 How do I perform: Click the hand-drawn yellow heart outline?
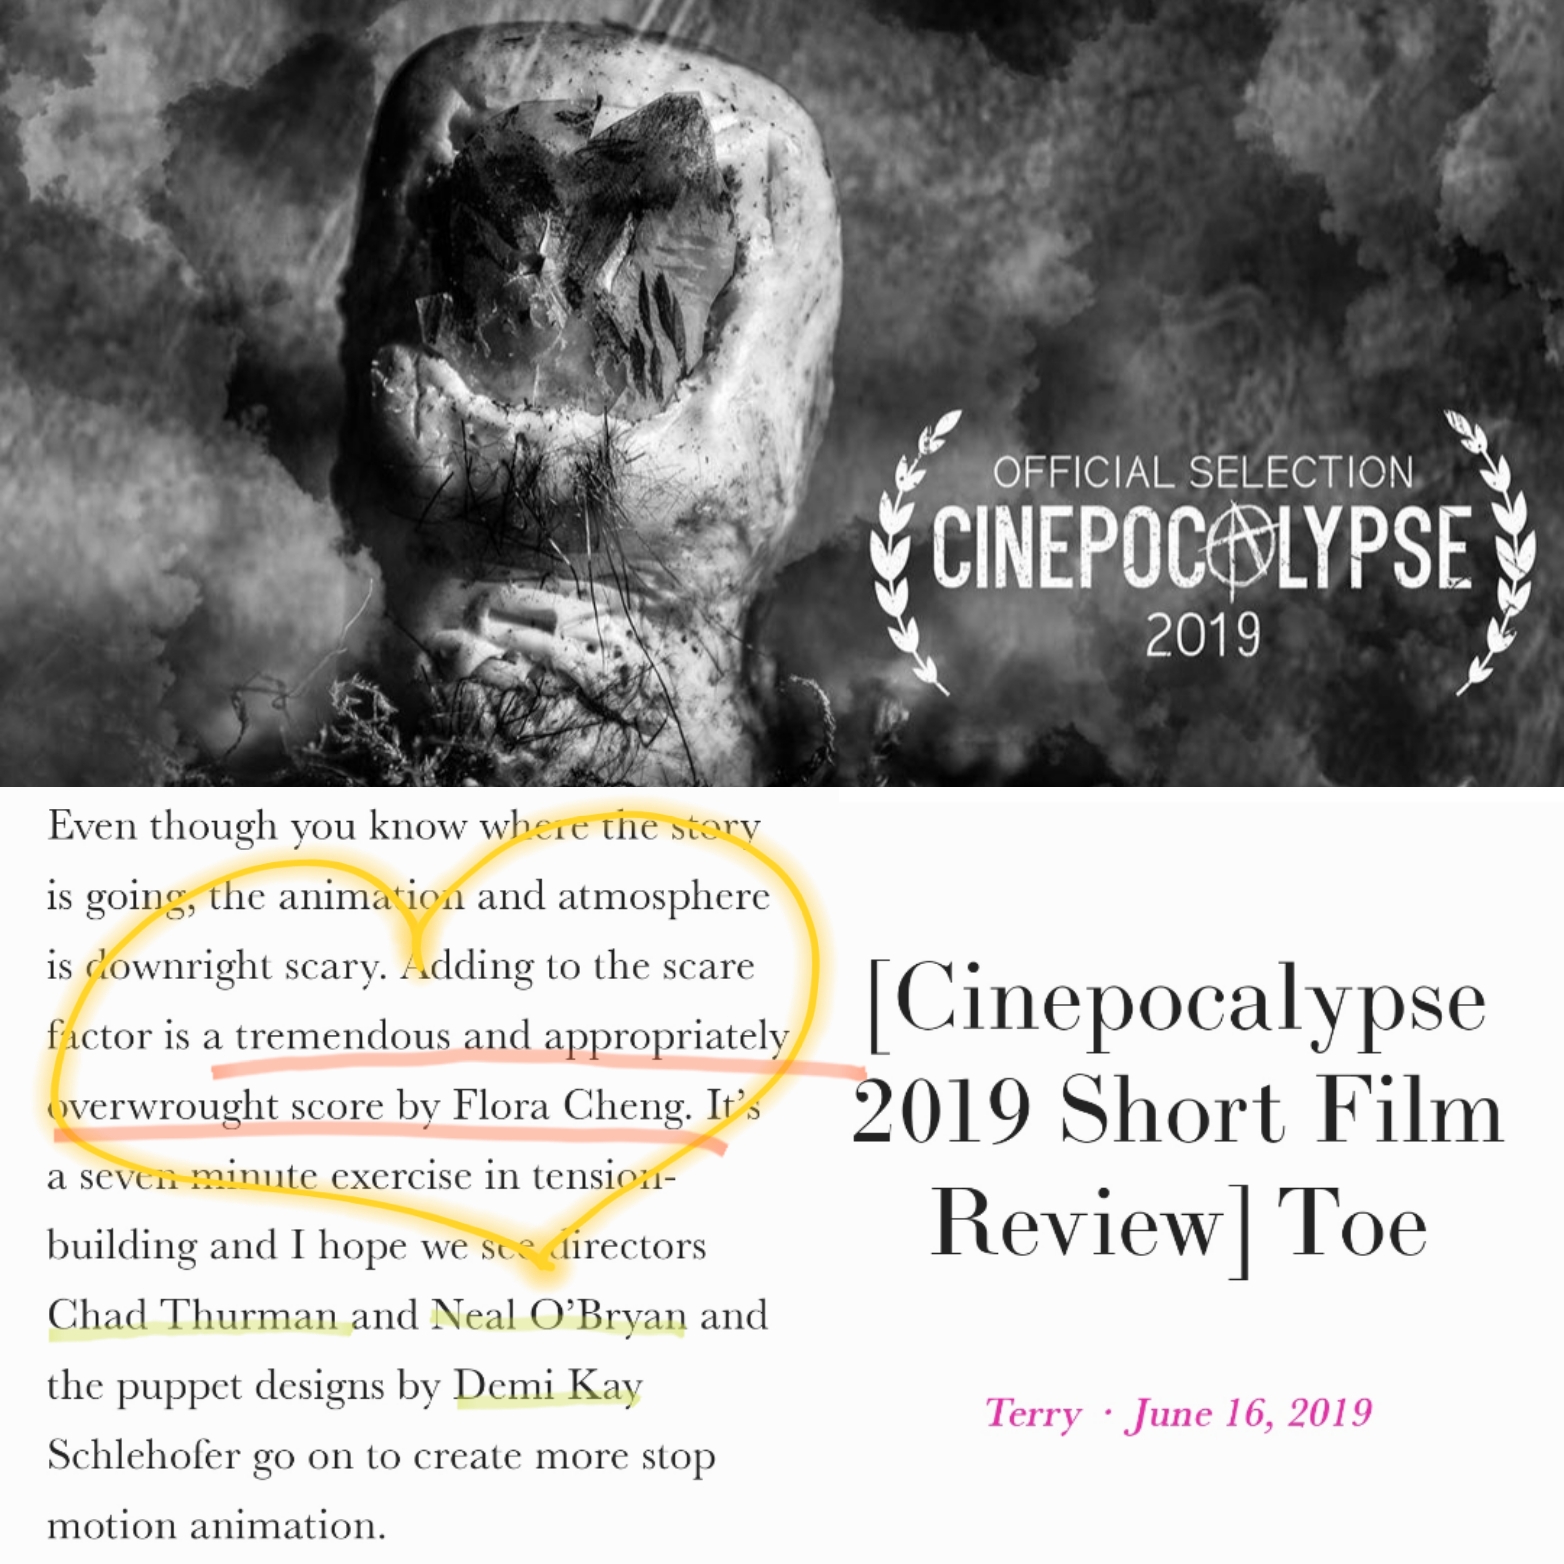click(434, 1040)
